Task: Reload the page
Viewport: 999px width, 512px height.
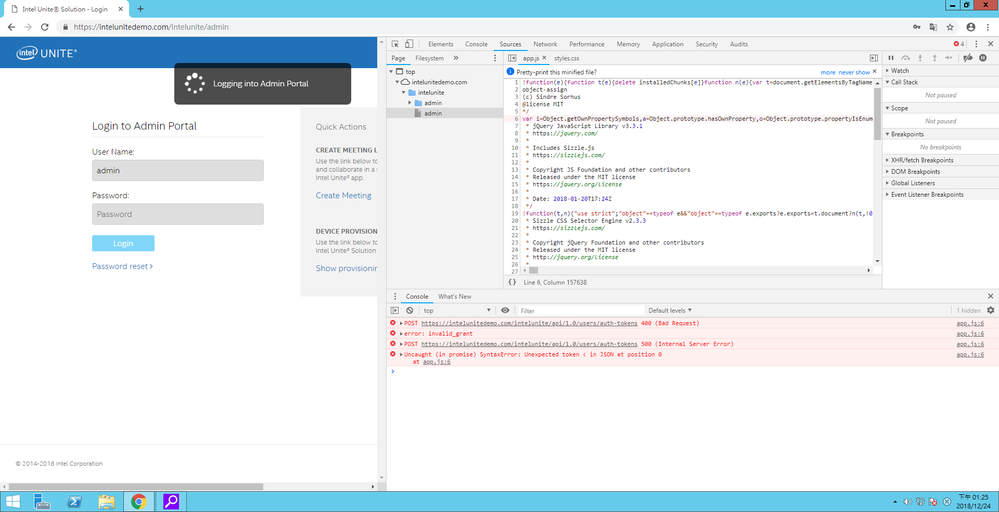Action: [45, 27]
